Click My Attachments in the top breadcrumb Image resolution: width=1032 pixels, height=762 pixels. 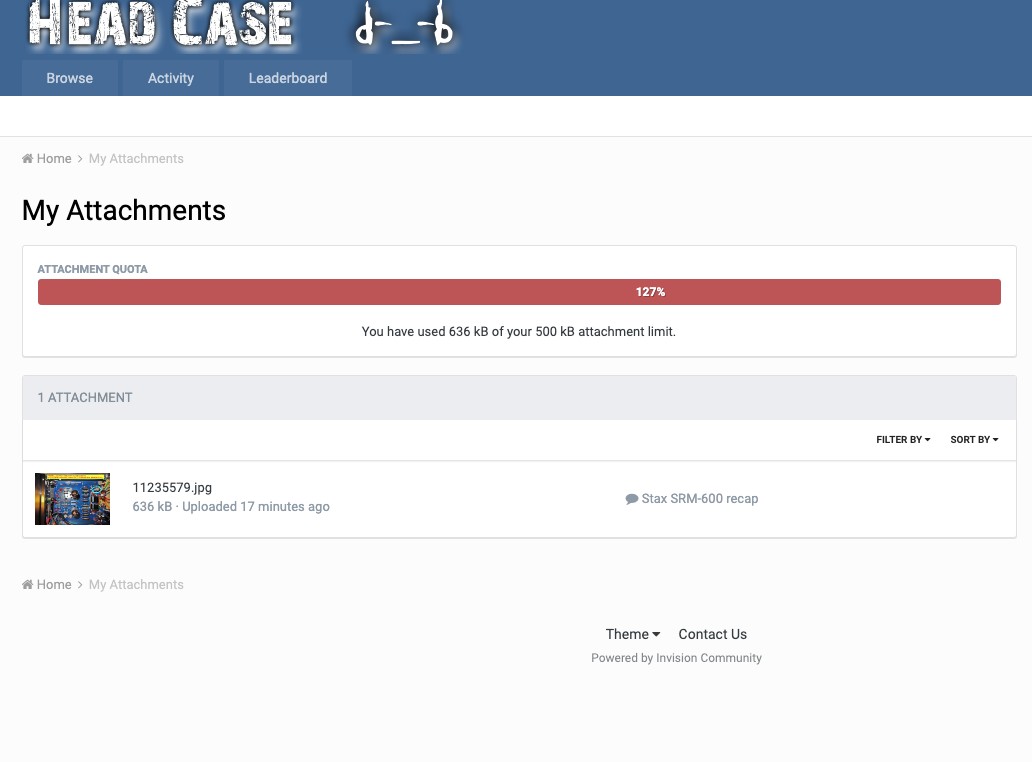click(x=136, y=159)
